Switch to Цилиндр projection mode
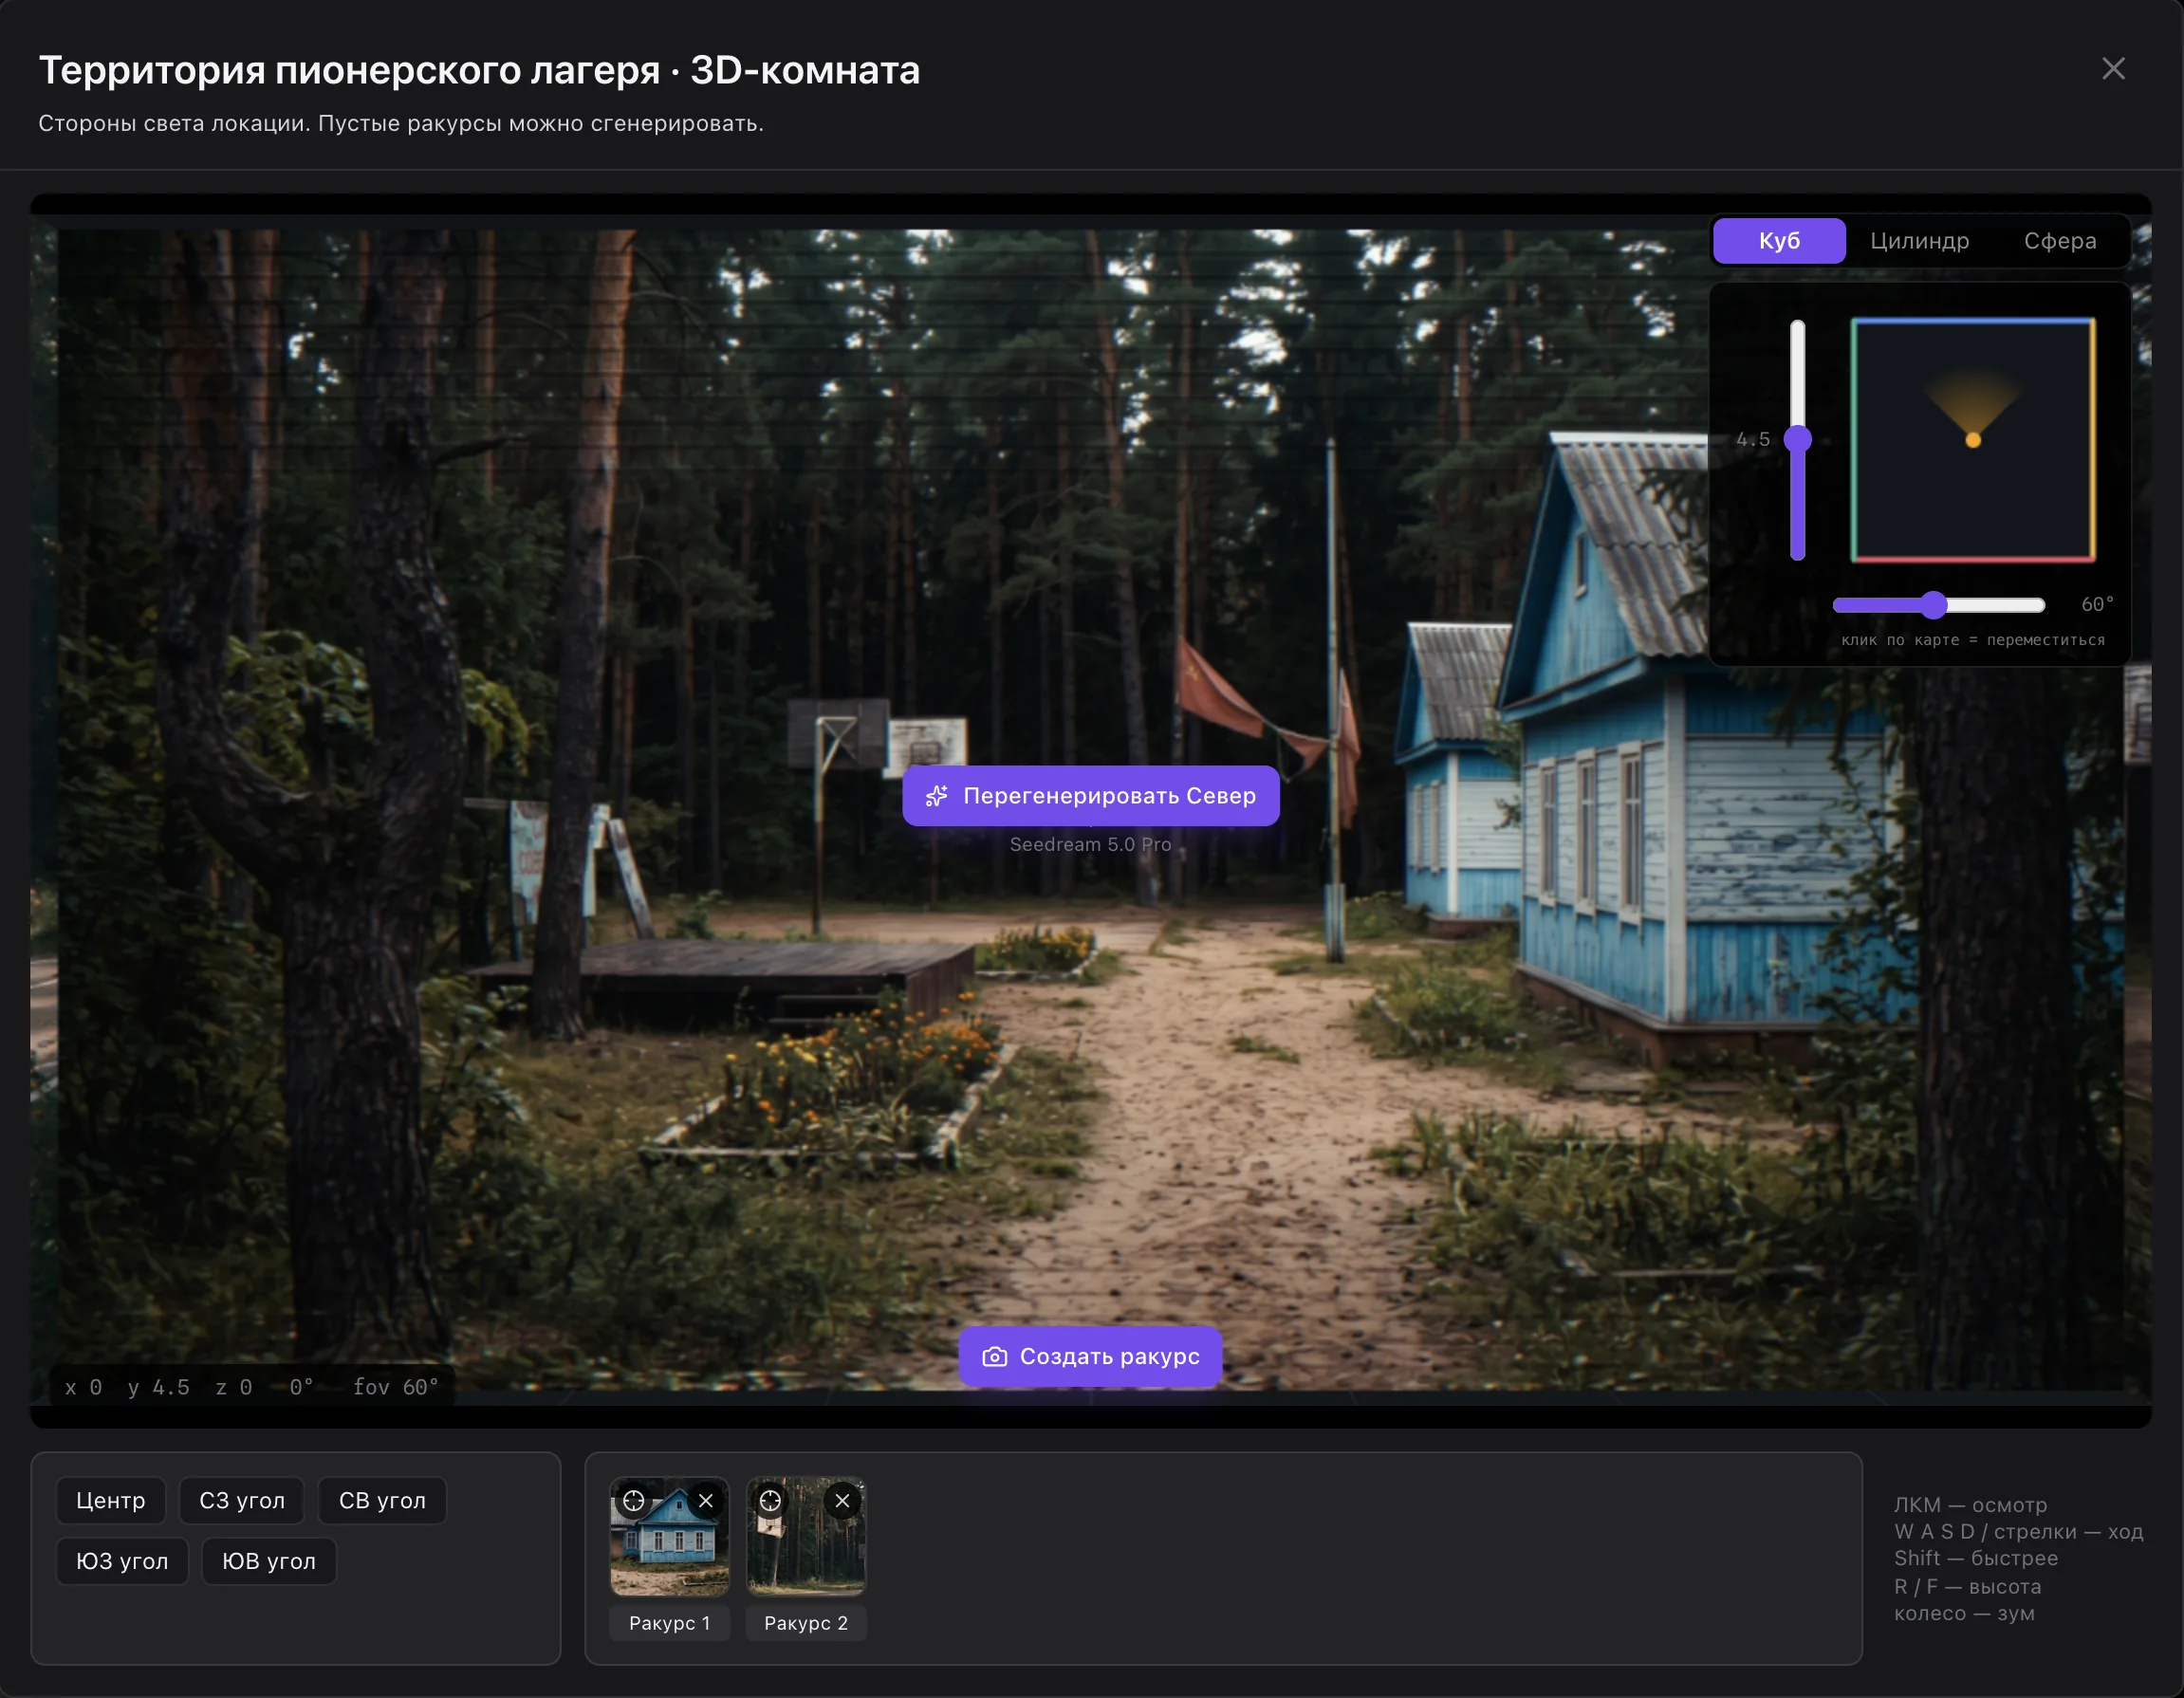The image size is (2184, 1698). 1919,241
